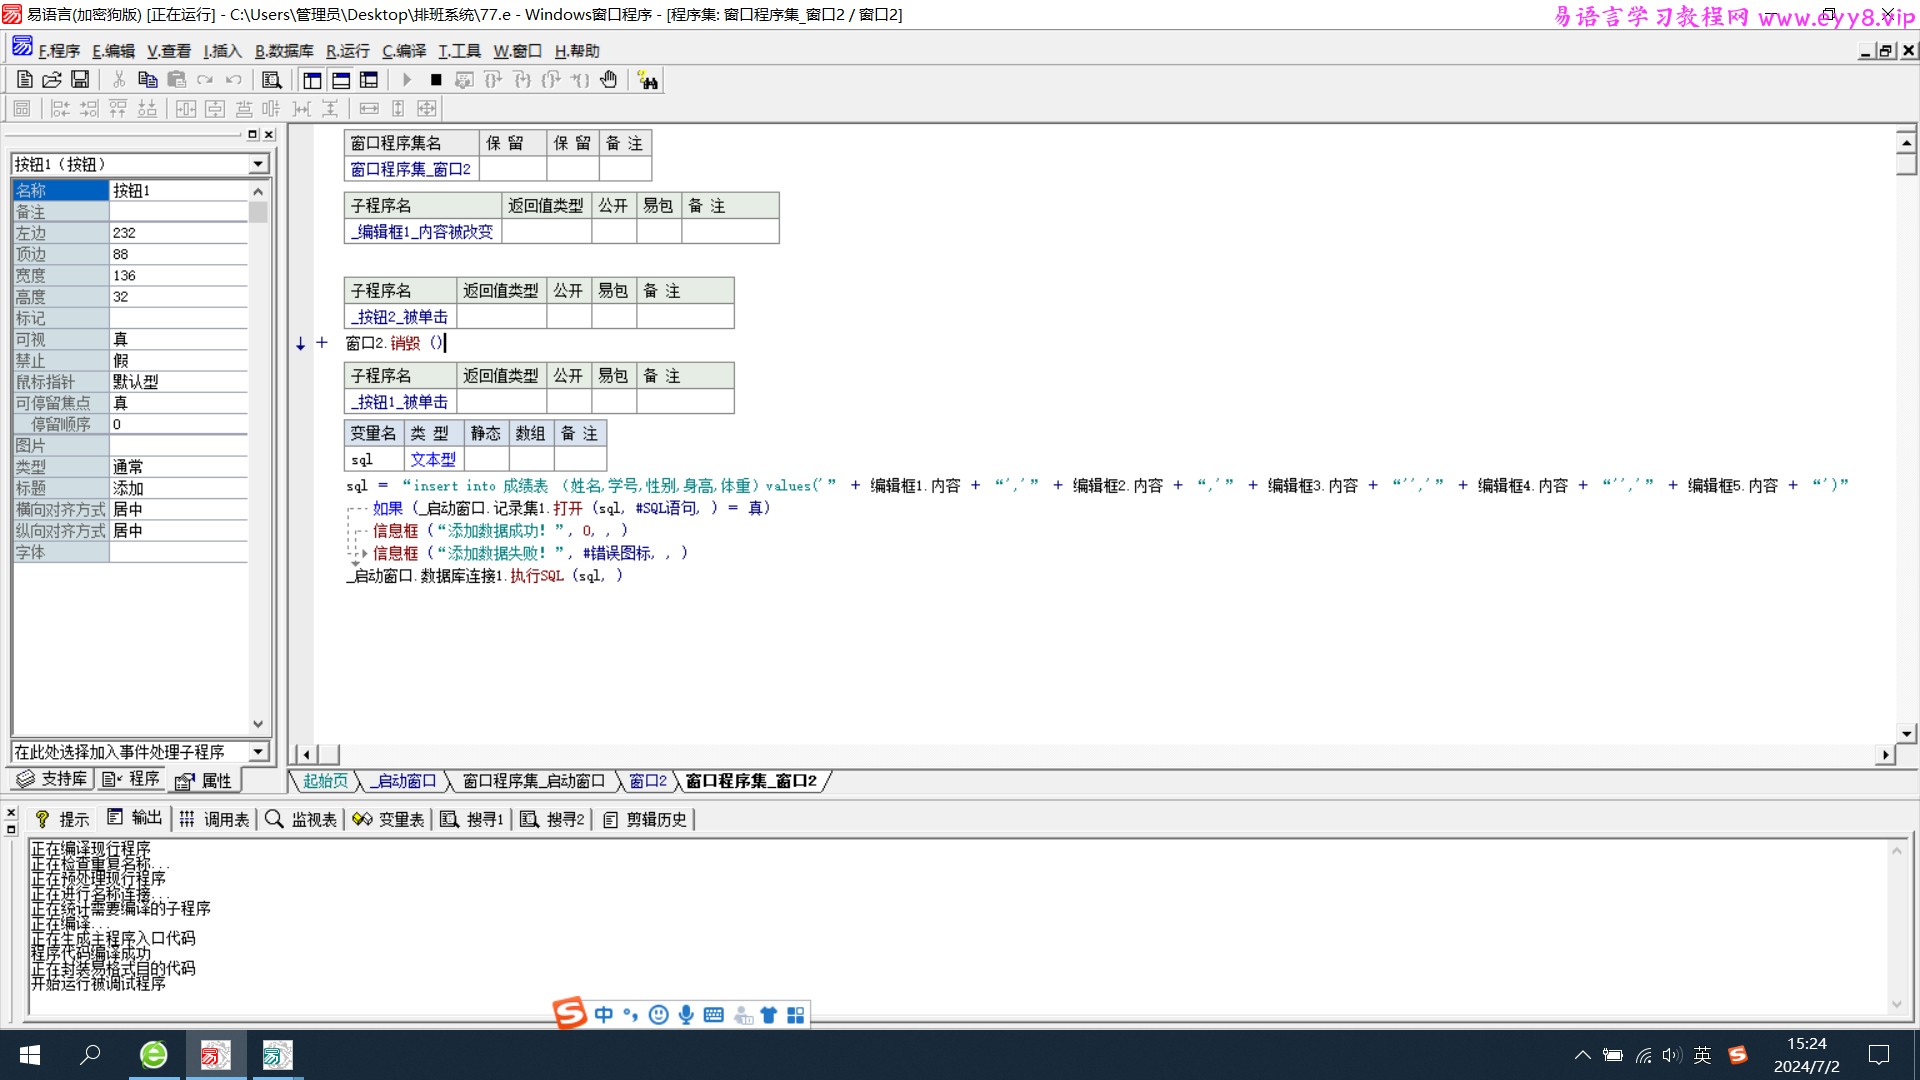Viewport: 1920px width, 1080px height.
Task: Open the 监视表 tab
Action: click(302, 819)
